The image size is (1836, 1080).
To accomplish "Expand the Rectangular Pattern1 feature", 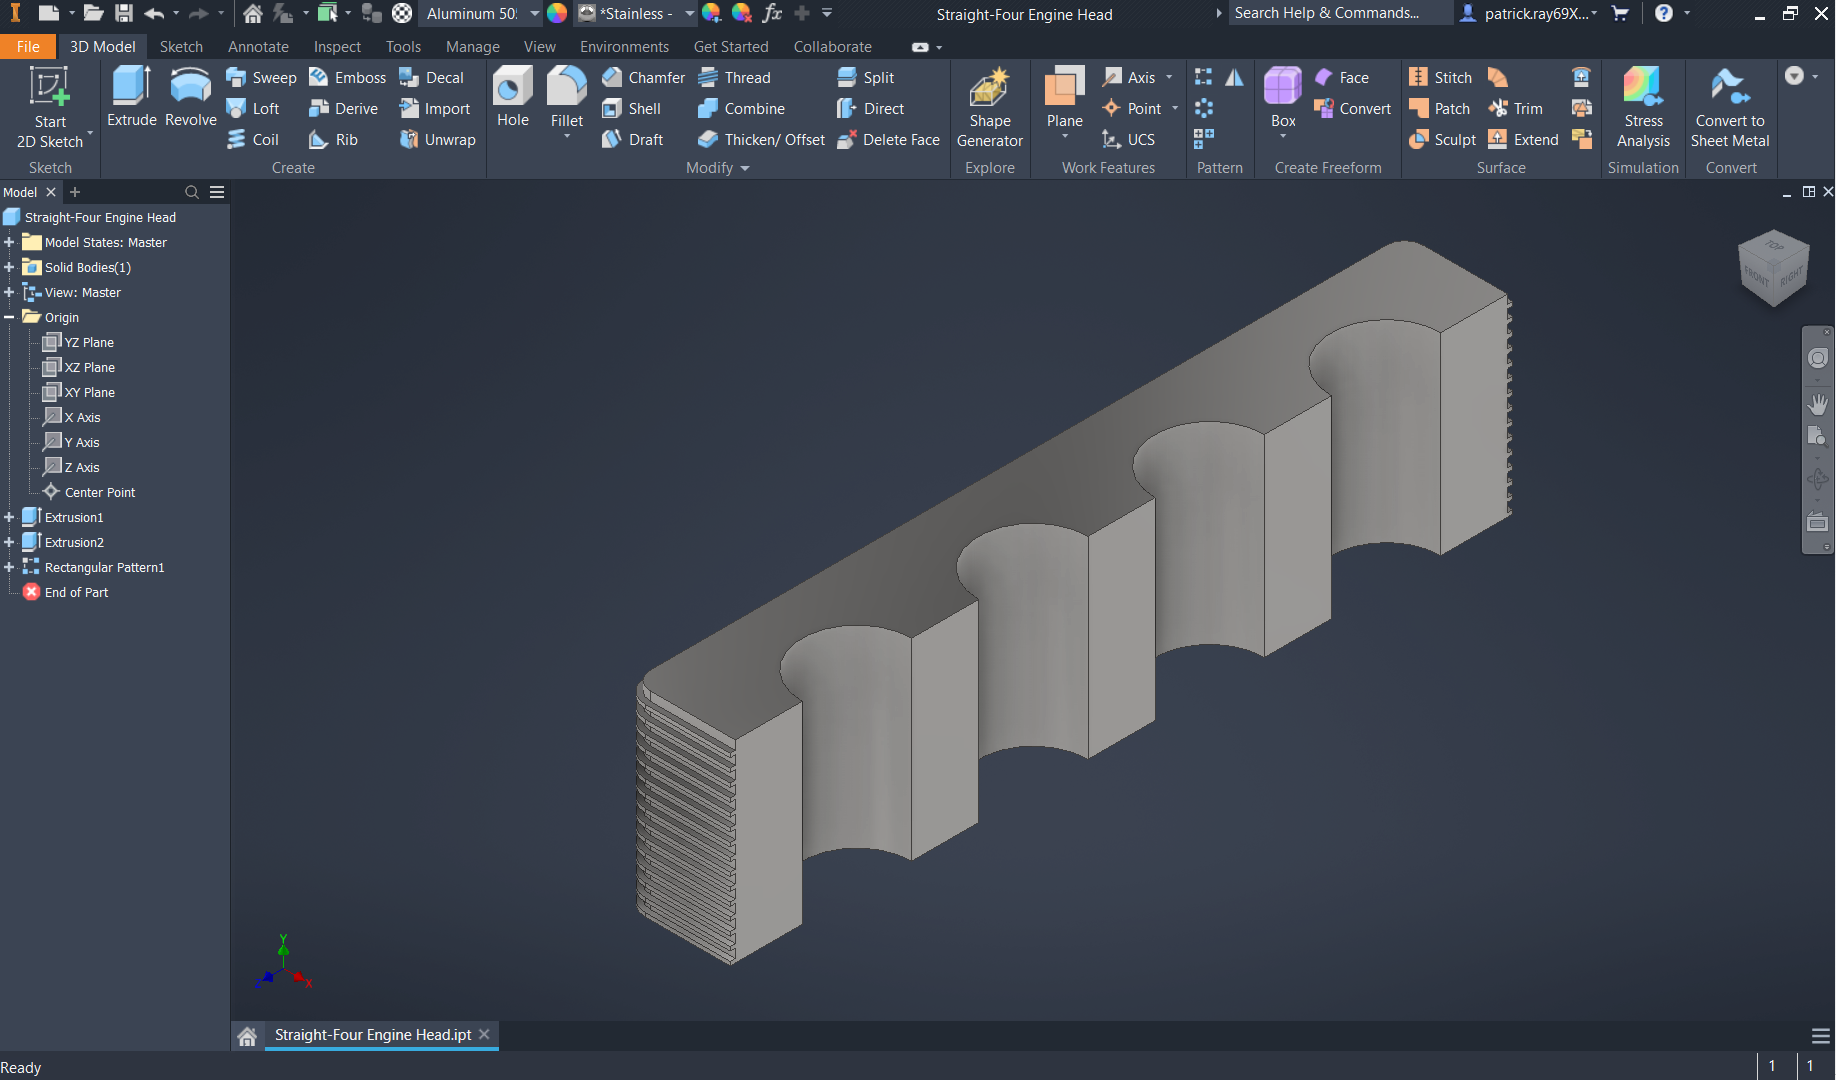I will [x=9, y=568].
